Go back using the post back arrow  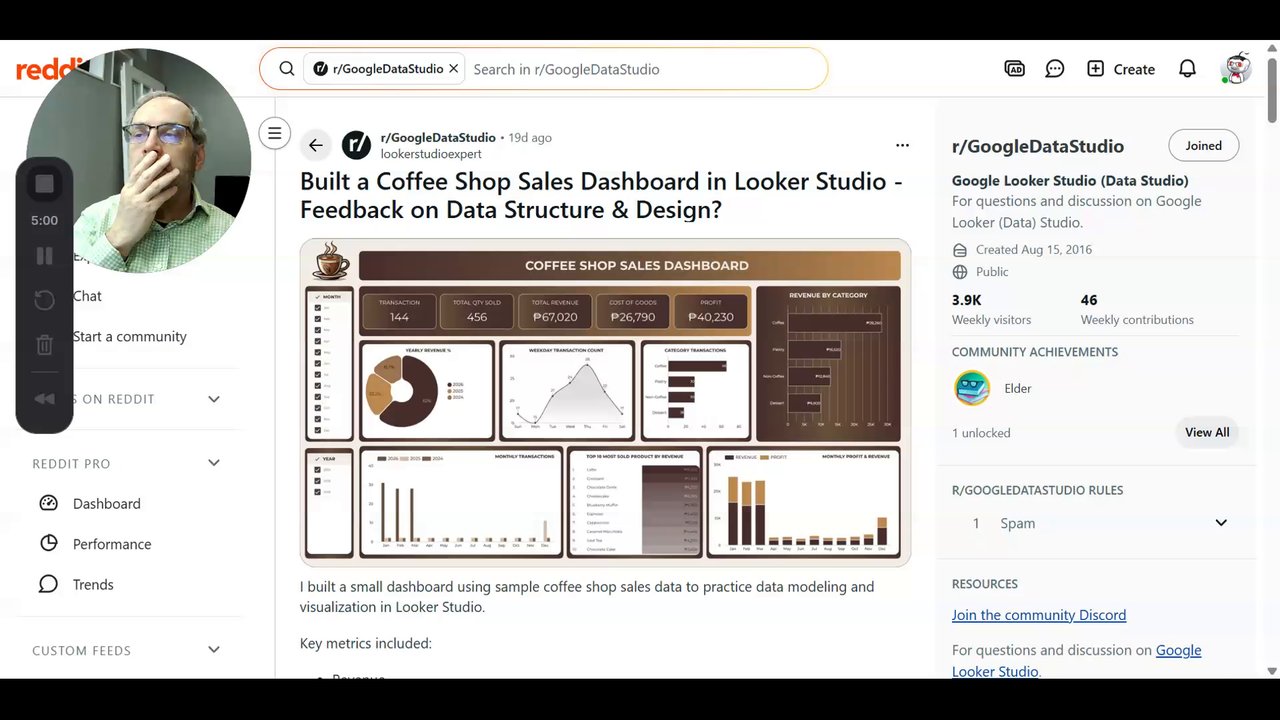click(316, 146)
